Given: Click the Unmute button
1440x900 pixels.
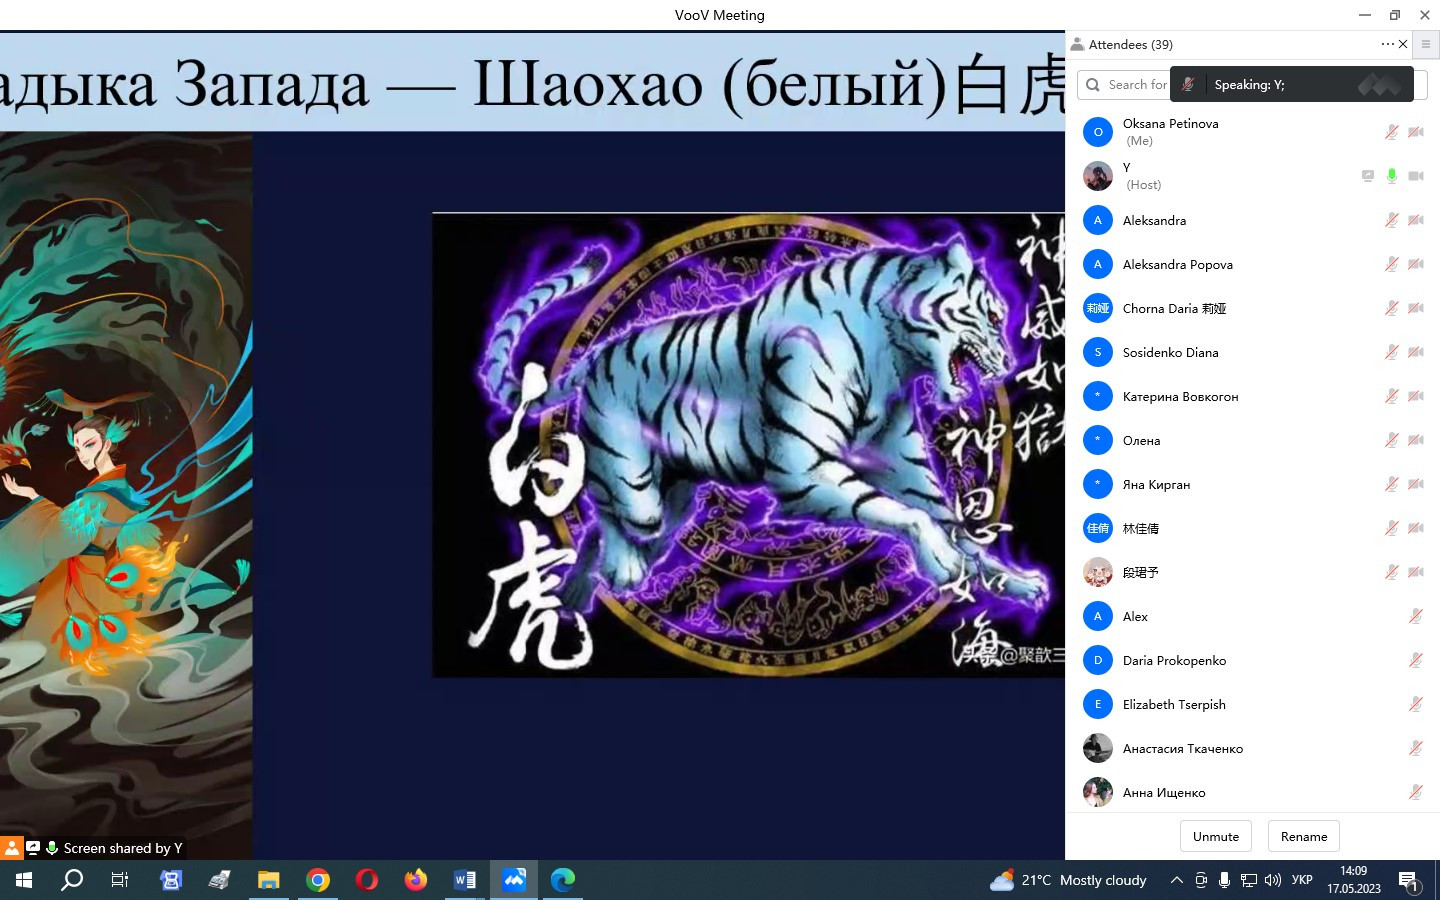Looking at the screenshot, I should [1216, 836].
